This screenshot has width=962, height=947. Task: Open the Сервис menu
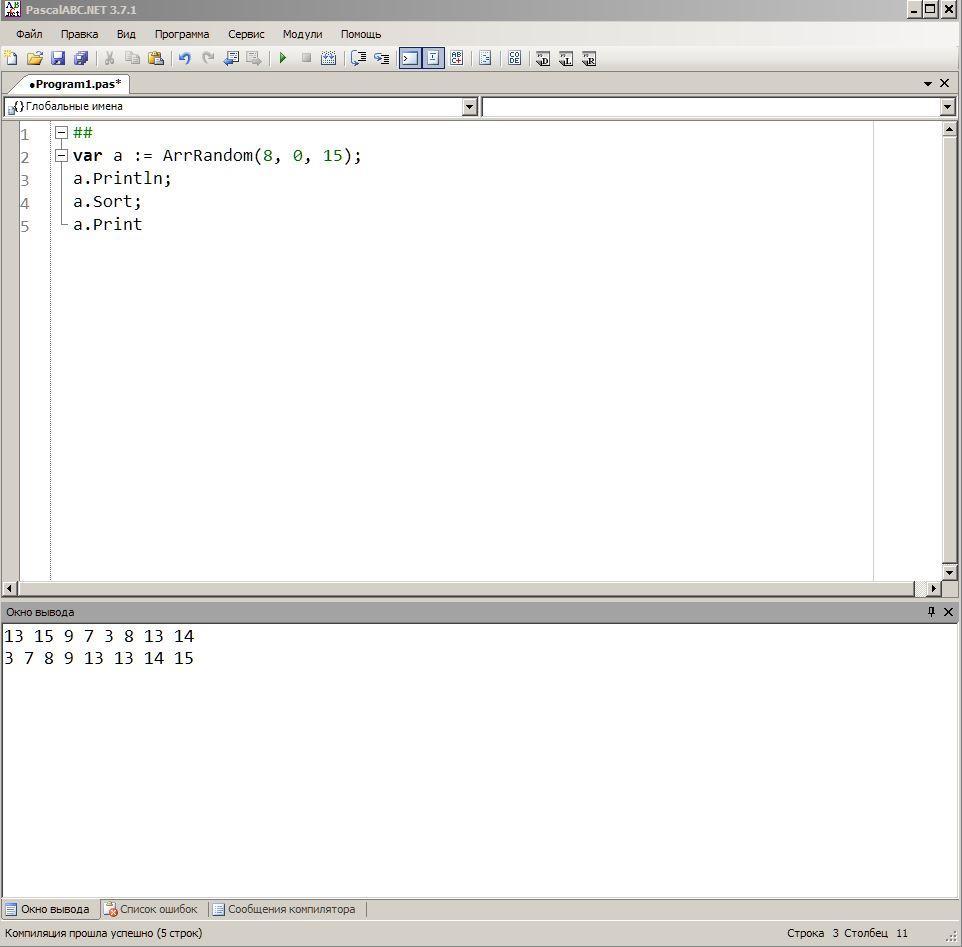tap(246, 34)
